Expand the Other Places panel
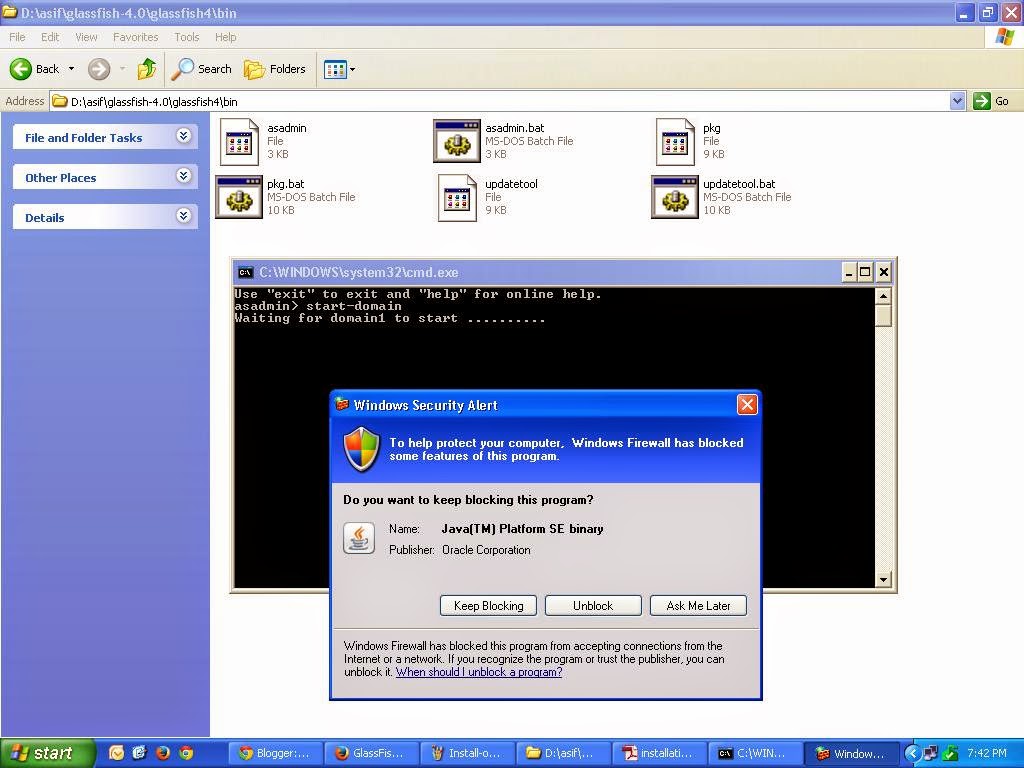Image resolution: width=1024 pixels, height=768 pixels. tap(184, 176)
